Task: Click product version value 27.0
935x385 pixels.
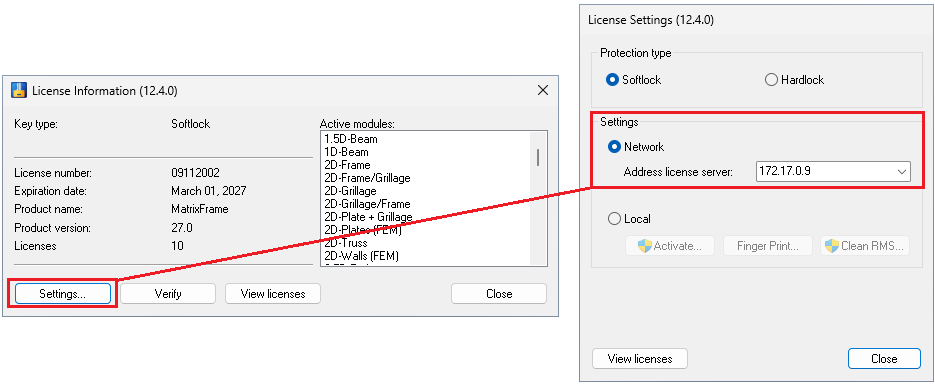Action: click(x=181, y=228)
